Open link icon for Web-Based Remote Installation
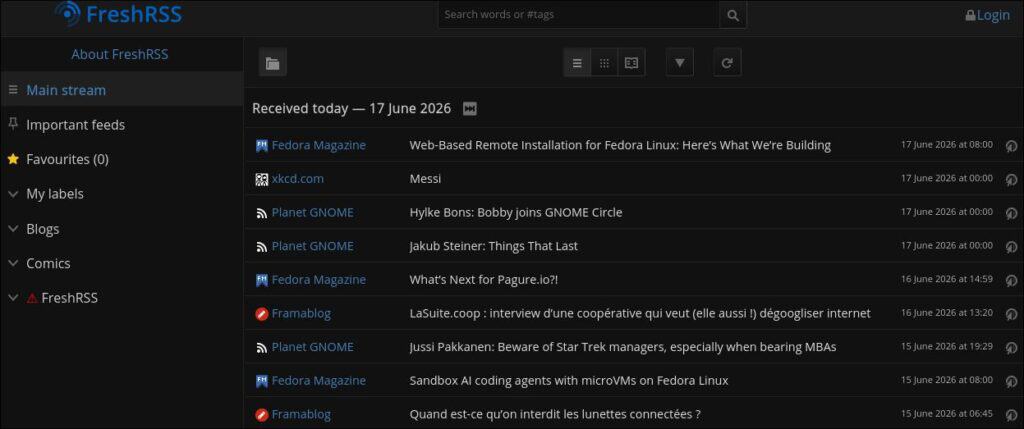Screen dimensions: 1024x429 (x=1011, y=146)
